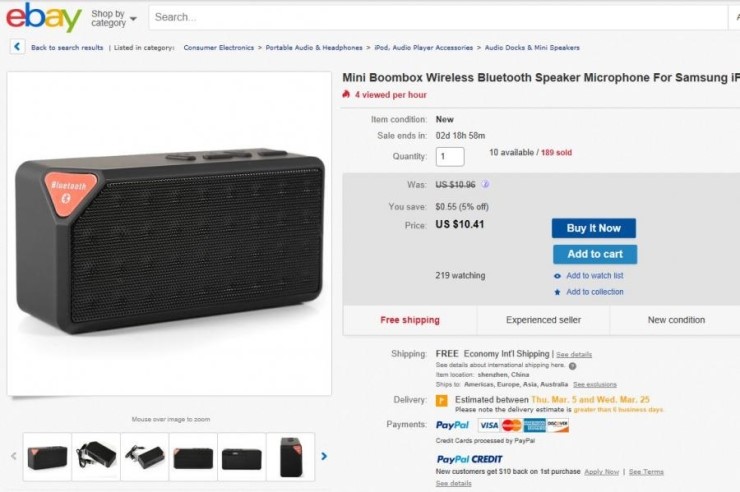Click the back arrow beside search results
This screenshot has width=740, height=492.
18,47
